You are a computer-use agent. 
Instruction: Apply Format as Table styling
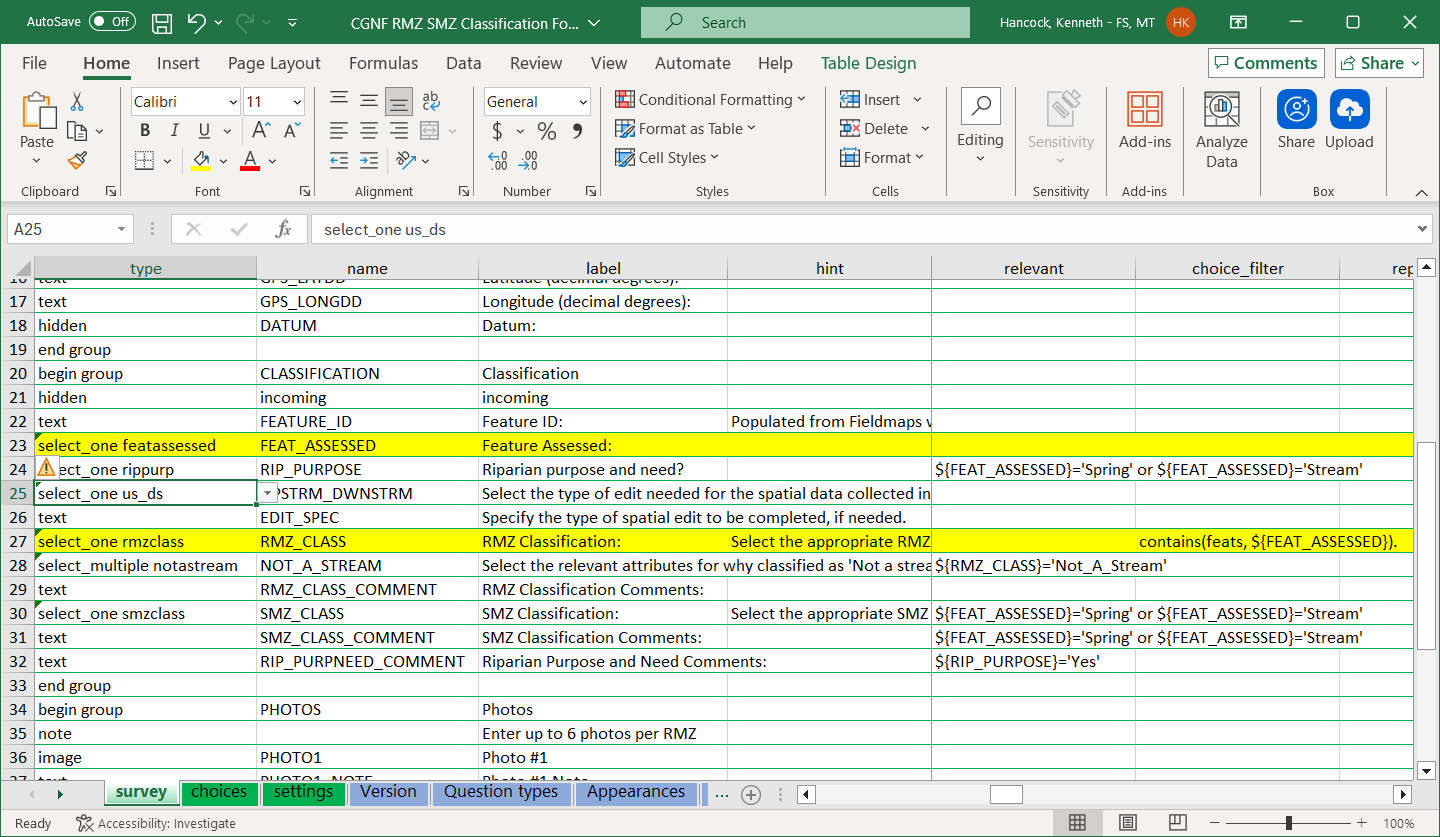(x=686, y=128)
